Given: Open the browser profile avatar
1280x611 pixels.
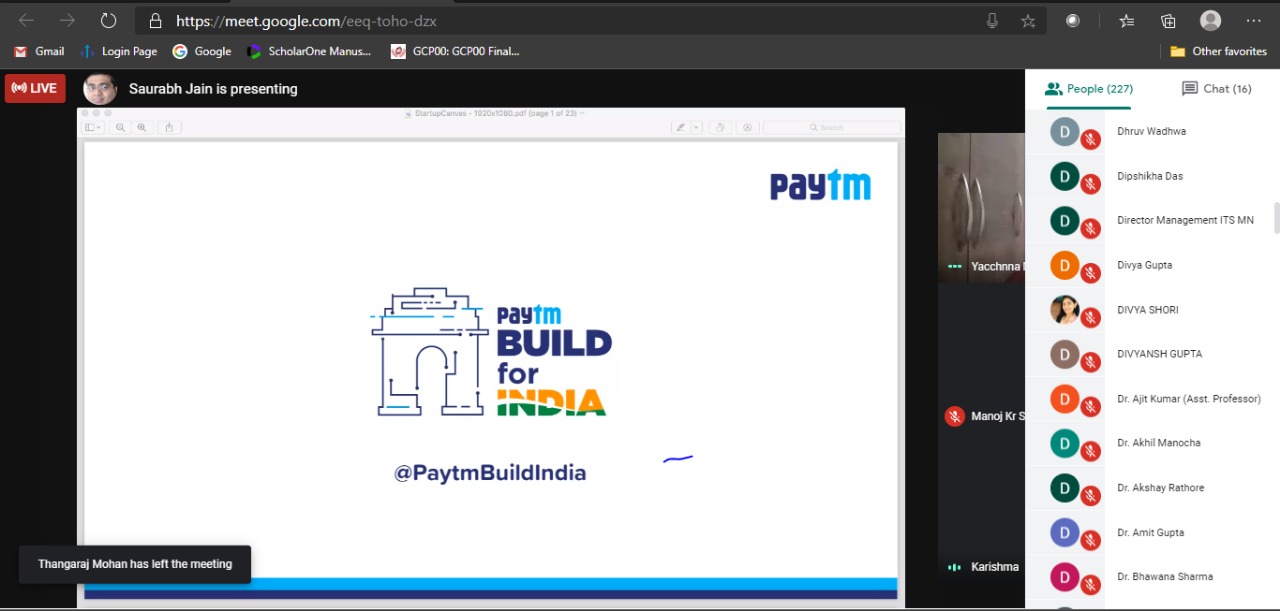Looking at the screenshot, I should click(1210, 20).
